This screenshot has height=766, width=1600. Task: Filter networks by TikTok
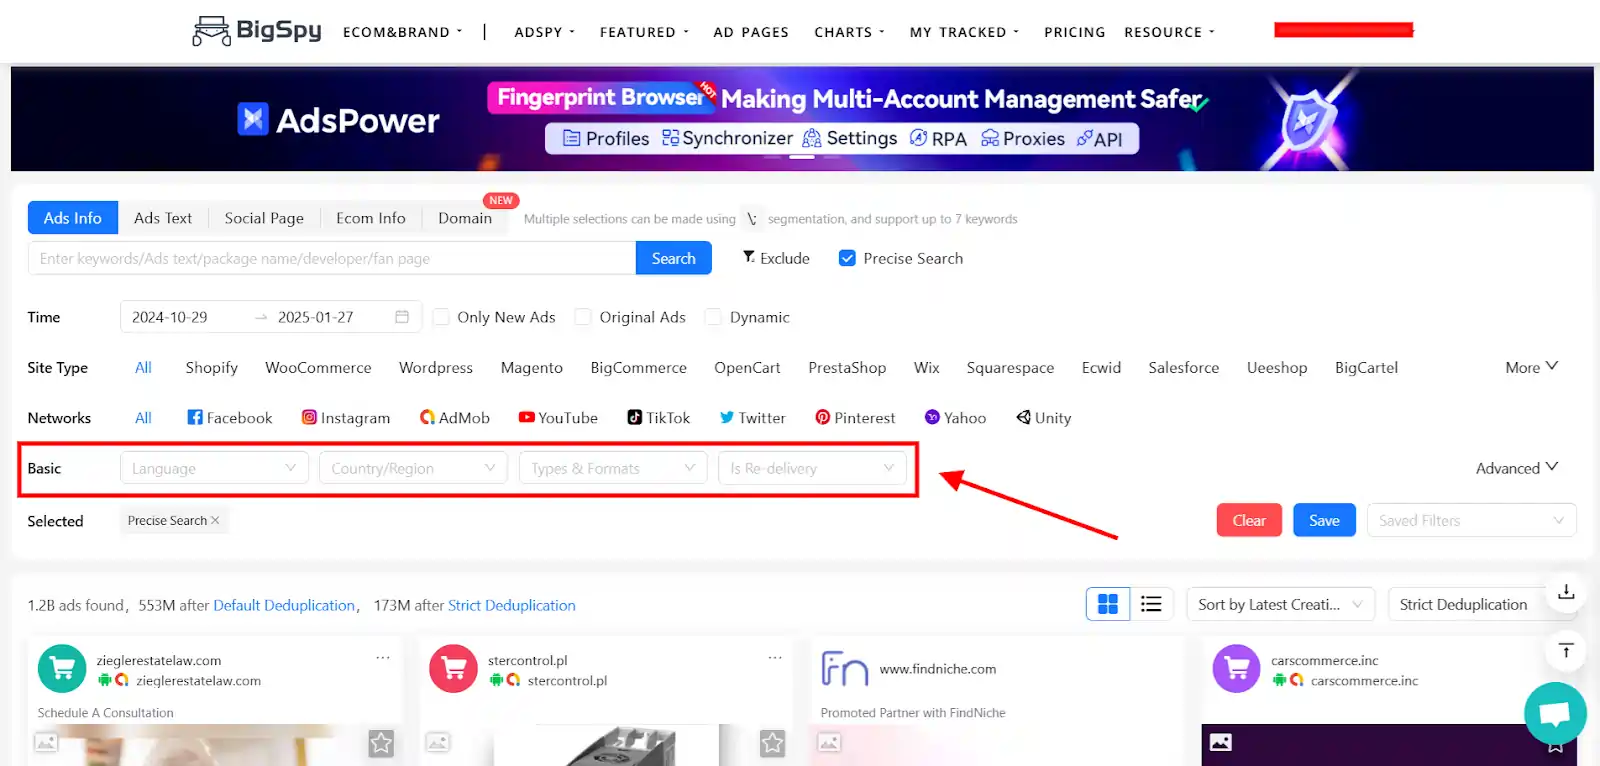659,418
